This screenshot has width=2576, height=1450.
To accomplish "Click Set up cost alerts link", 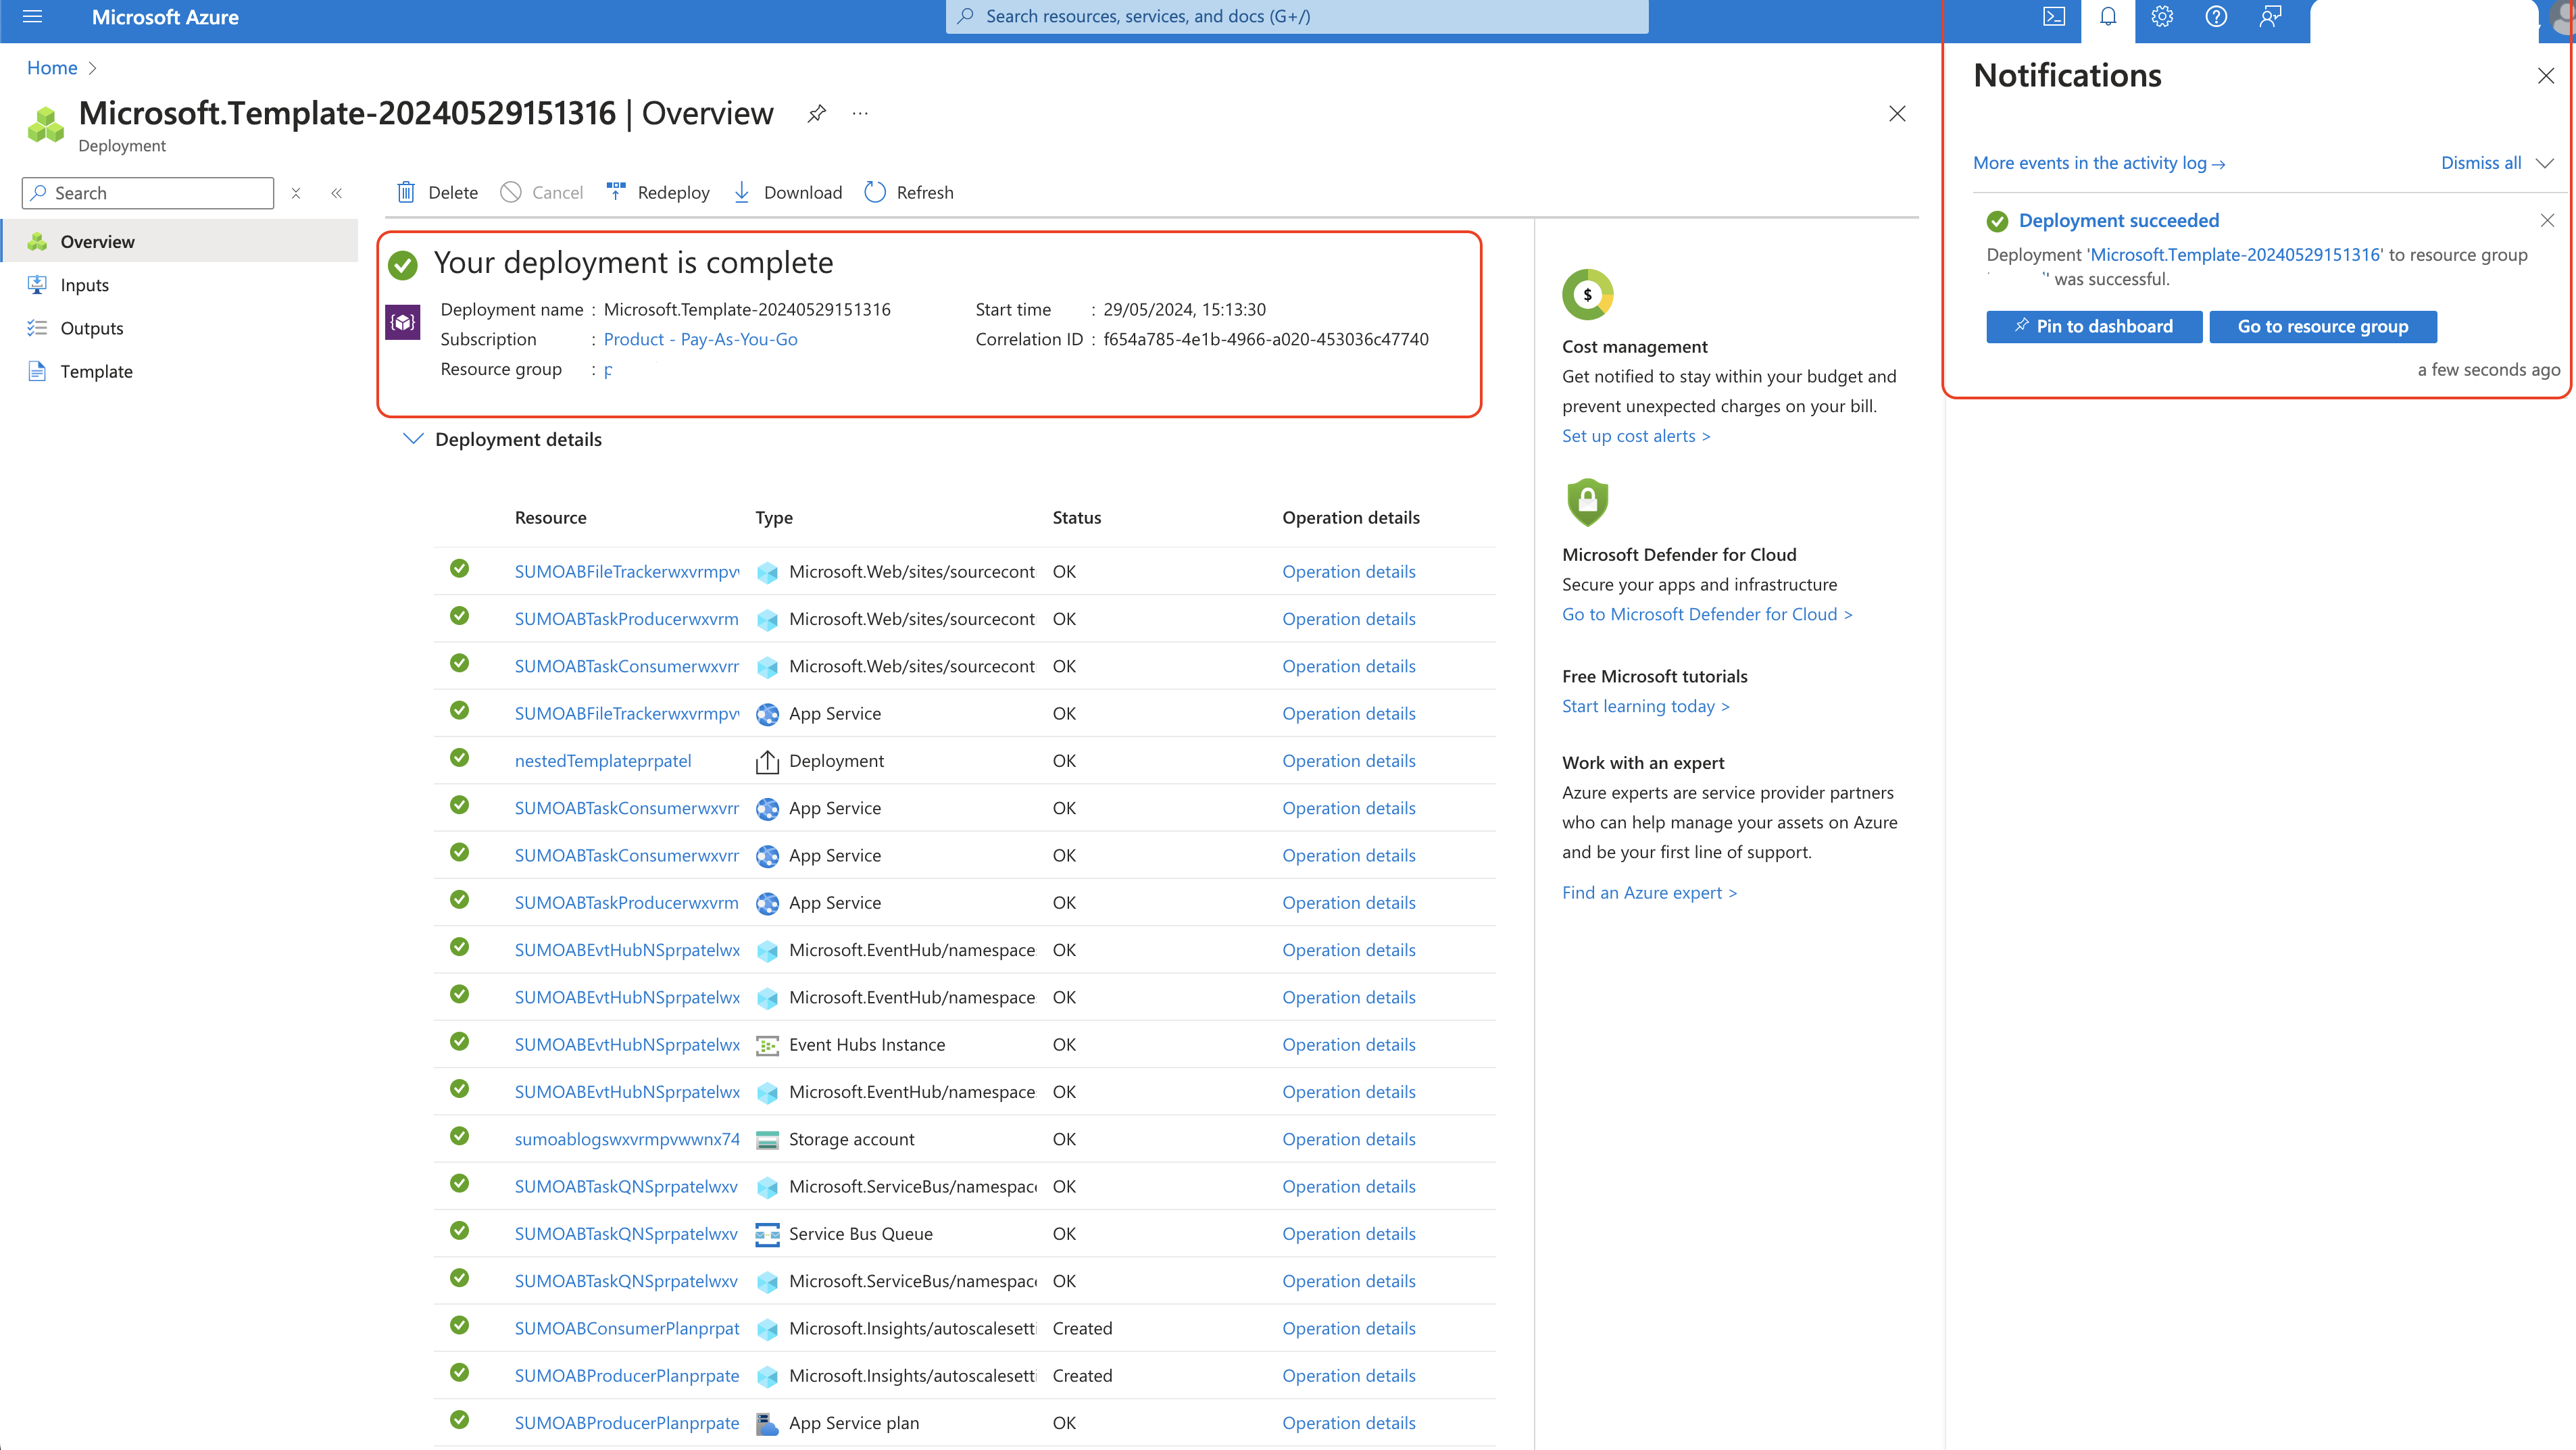I will pyautogui.click(x=1635, y=436).
